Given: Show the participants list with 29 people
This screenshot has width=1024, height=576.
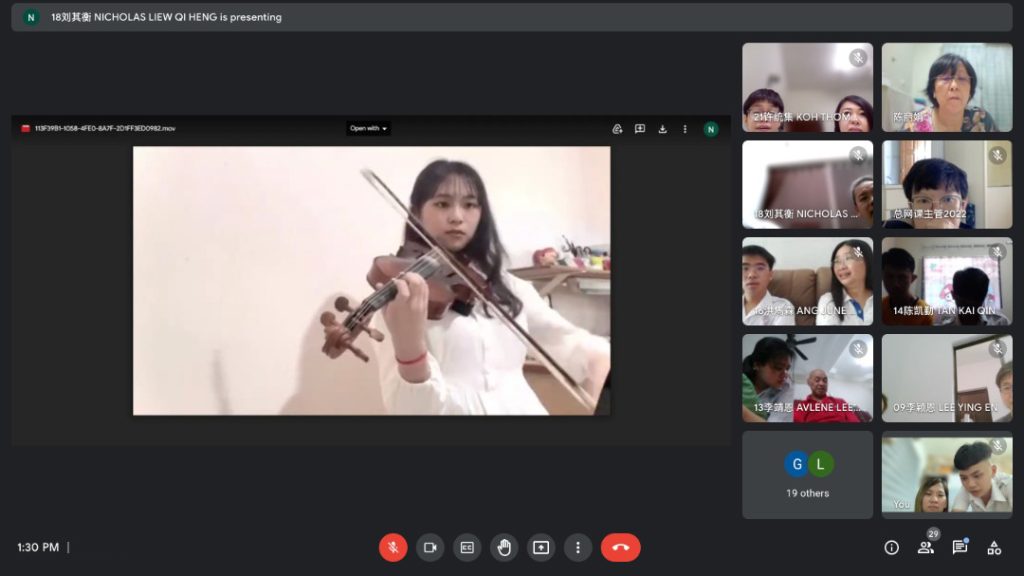Looking at the screenshot, I should 926,547.
